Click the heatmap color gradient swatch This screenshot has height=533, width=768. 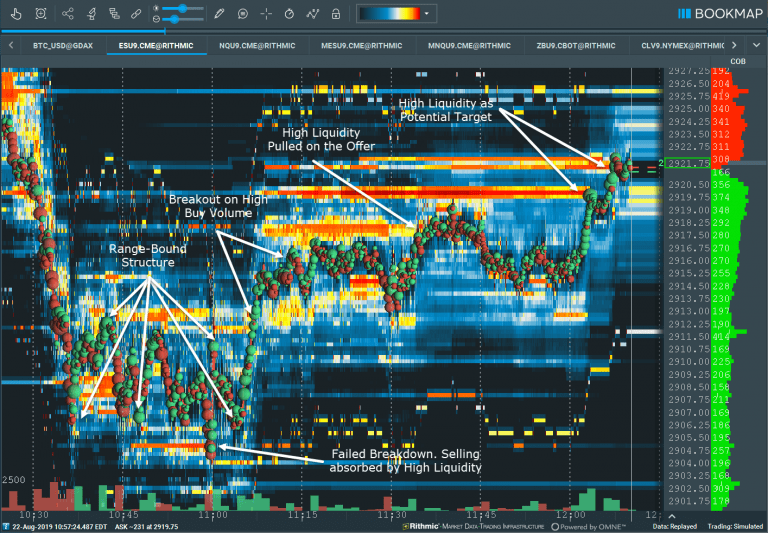(x=390, y=14)
